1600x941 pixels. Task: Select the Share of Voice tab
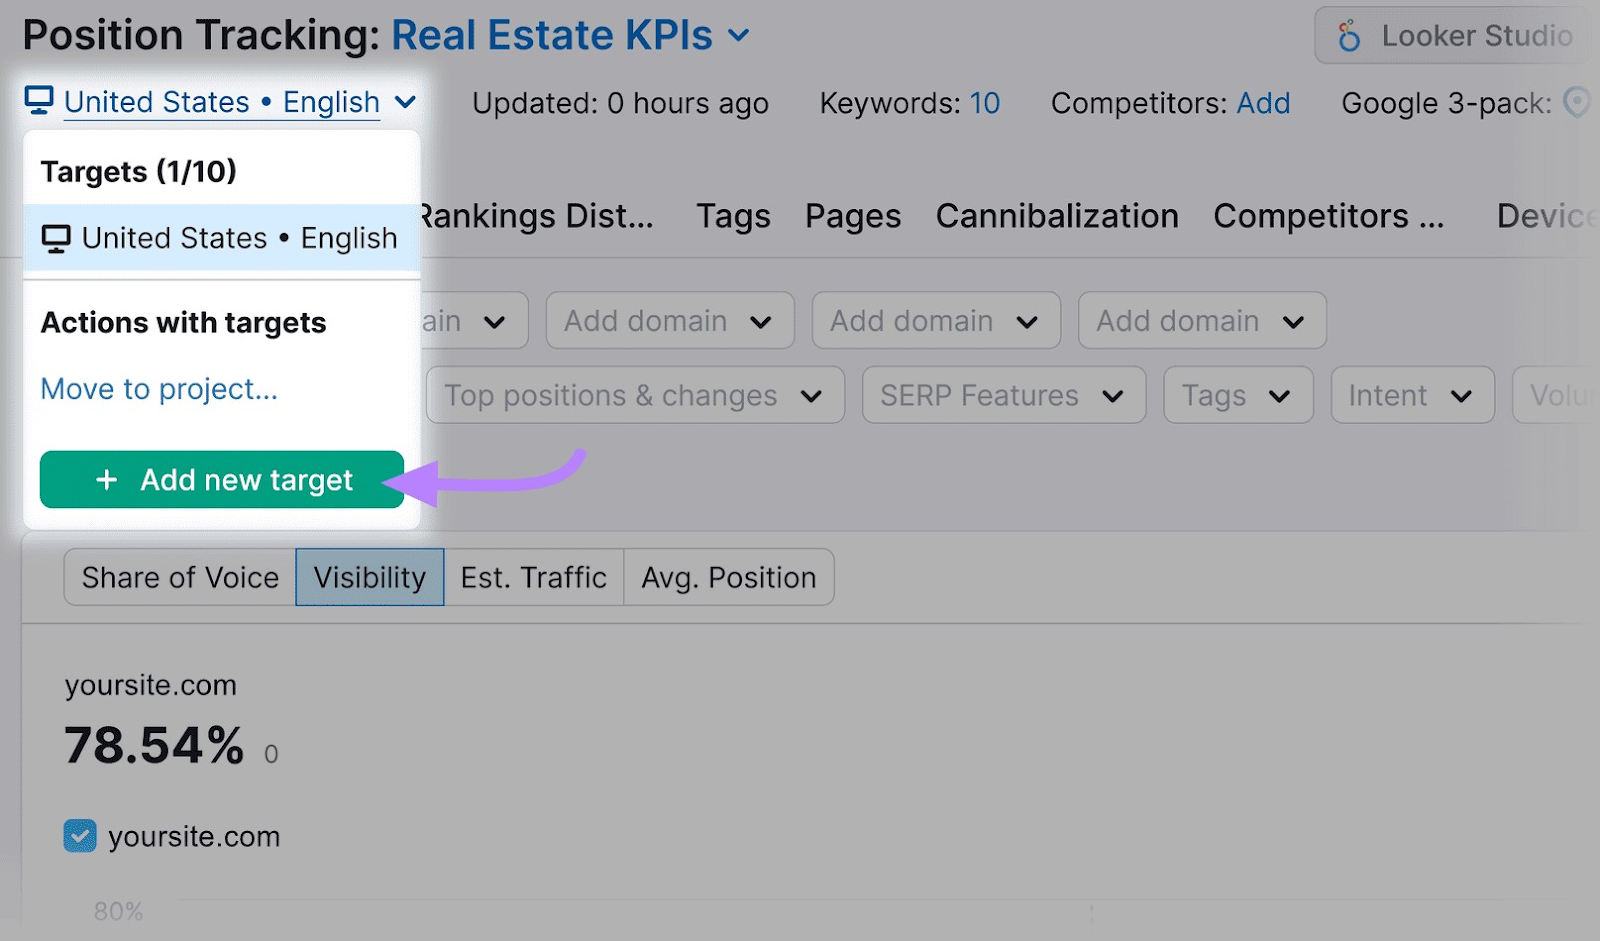(x=180, y=577)
